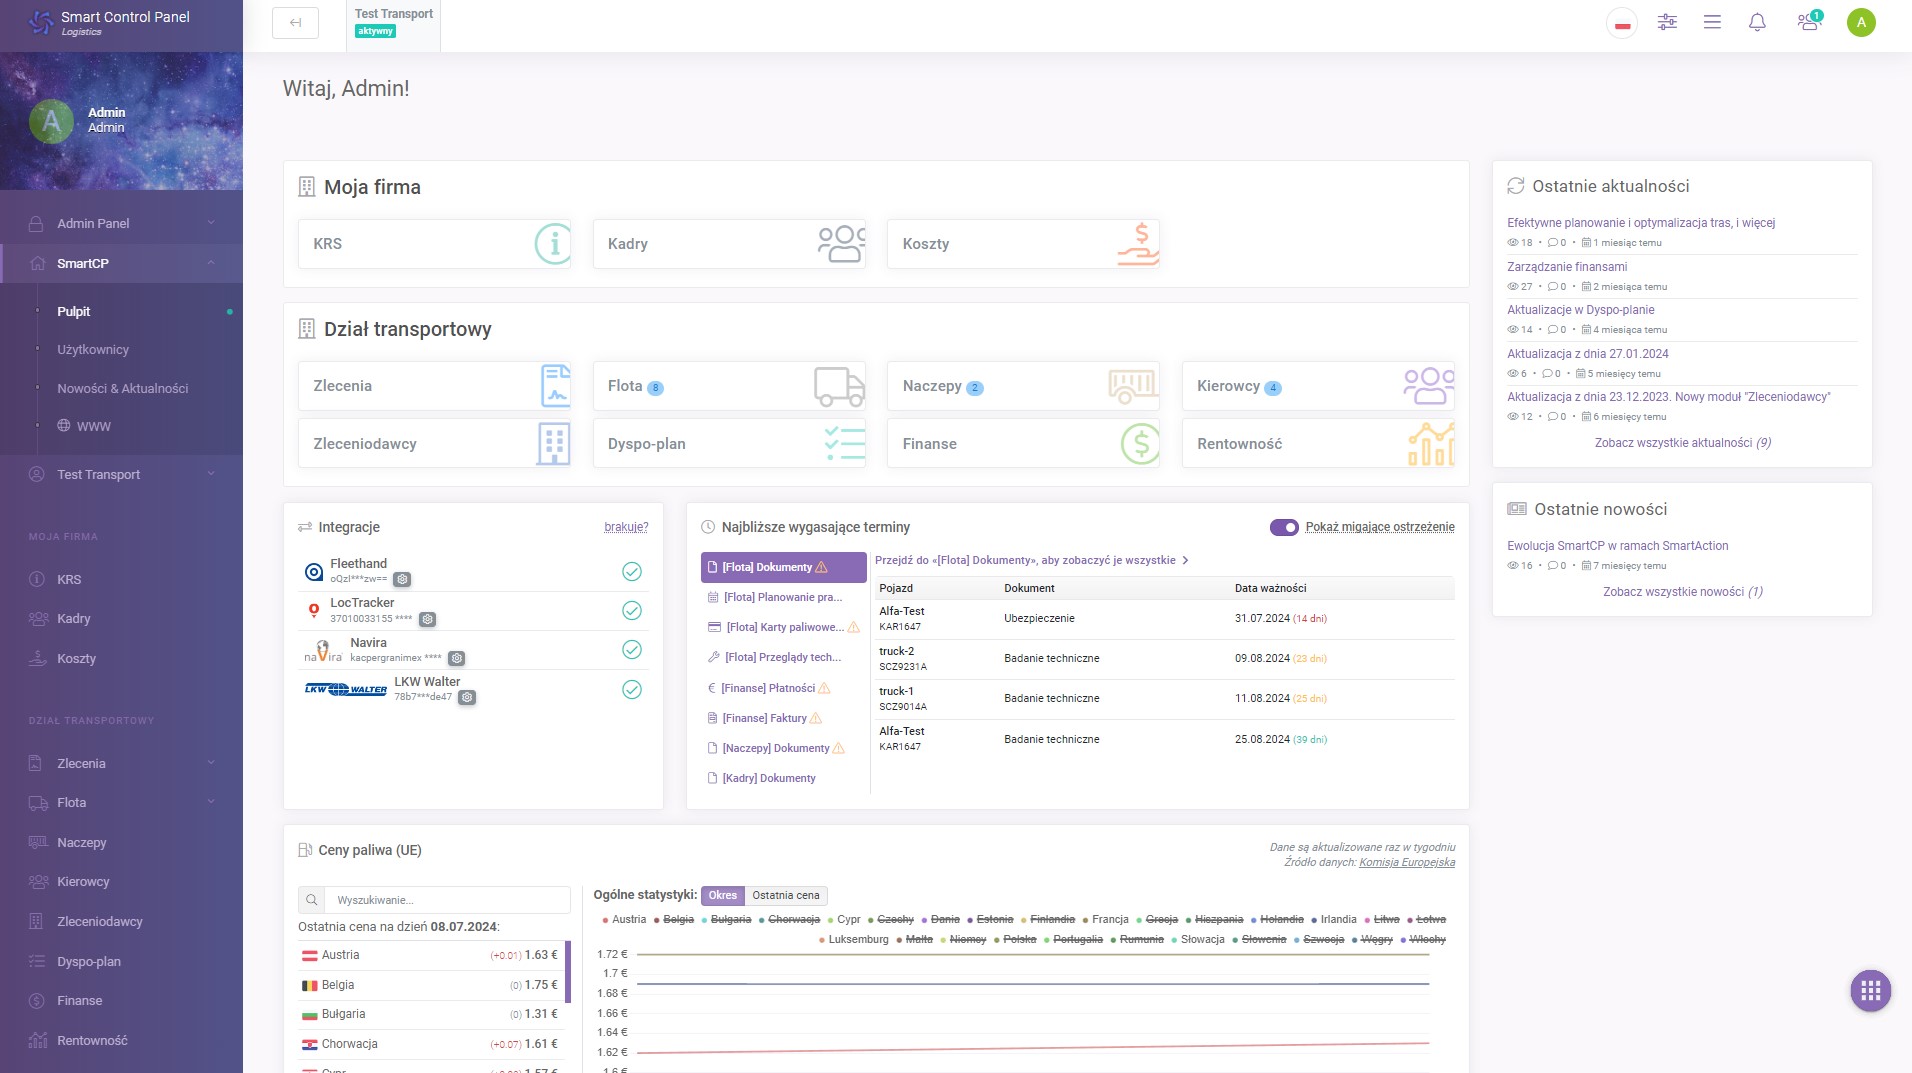Open the hamburger menu icon in the top bar
Image resolution: width=1912 pixels, height=1073 pixels.
(x=1712, y=22)
